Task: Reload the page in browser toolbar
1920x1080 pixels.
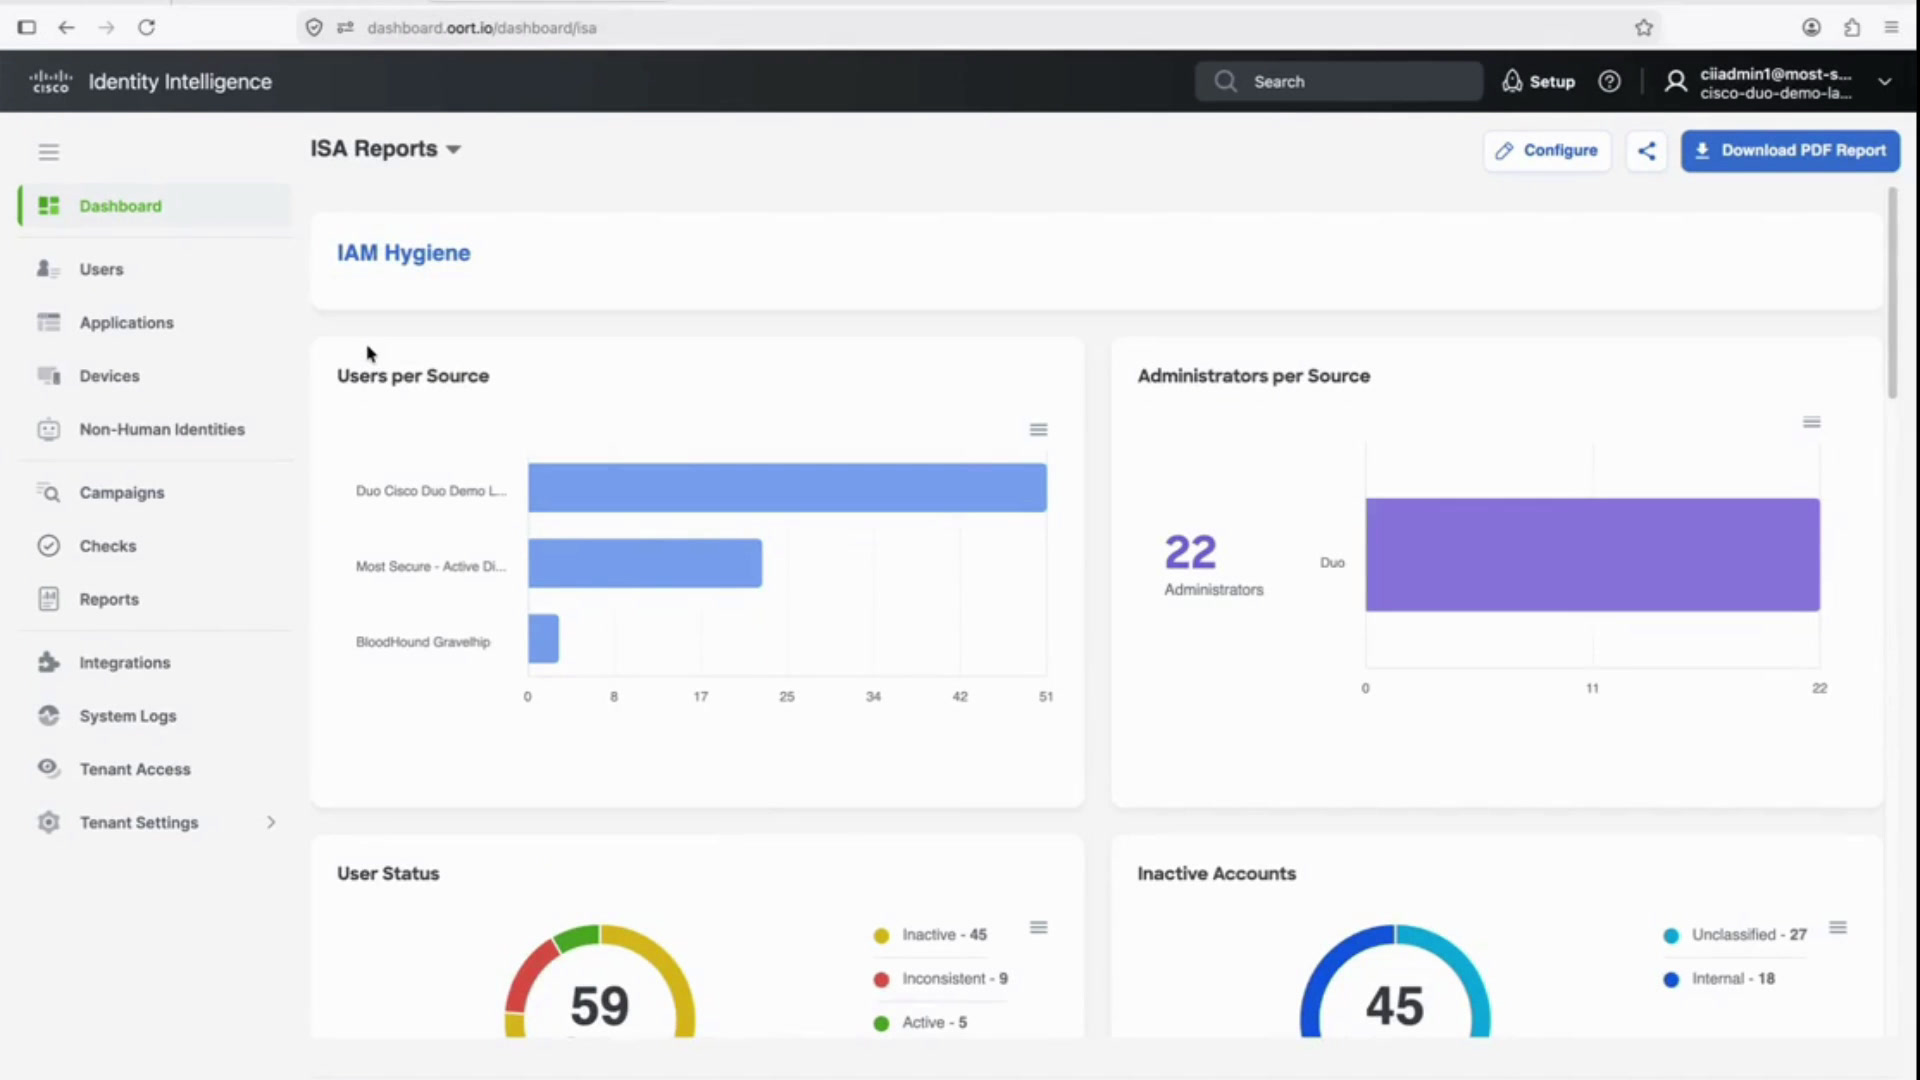Action: point(146,27)
